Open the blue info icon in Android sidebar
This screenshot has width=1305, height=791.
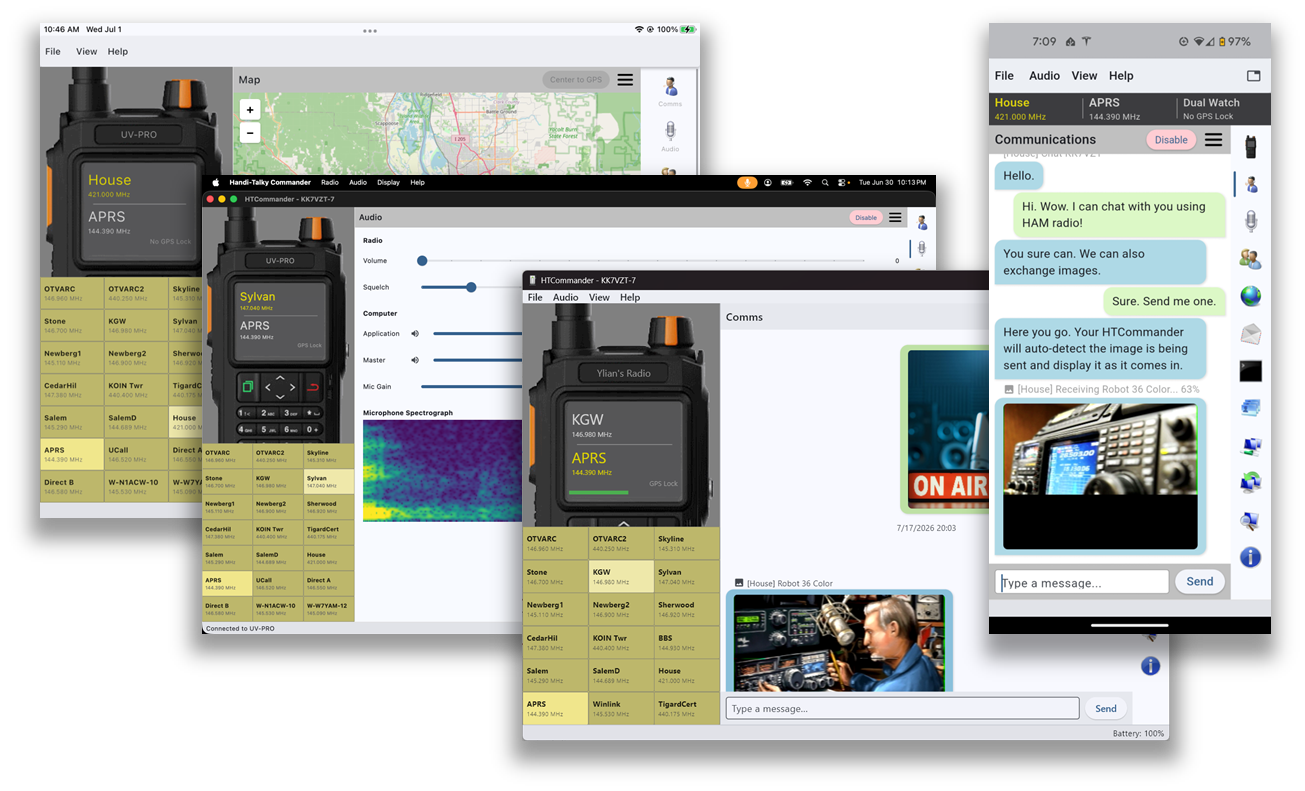pos(1250,558)
